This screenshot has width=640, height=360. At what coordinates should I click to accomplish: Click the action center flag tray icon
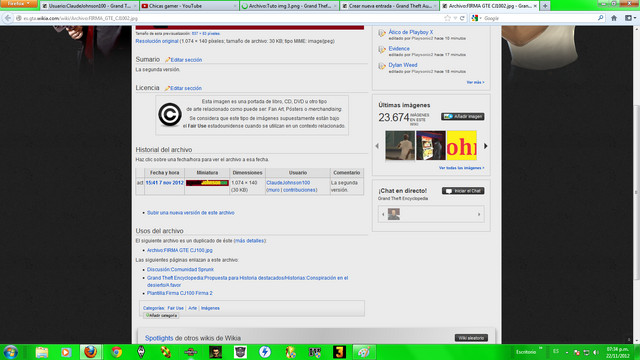577,352
